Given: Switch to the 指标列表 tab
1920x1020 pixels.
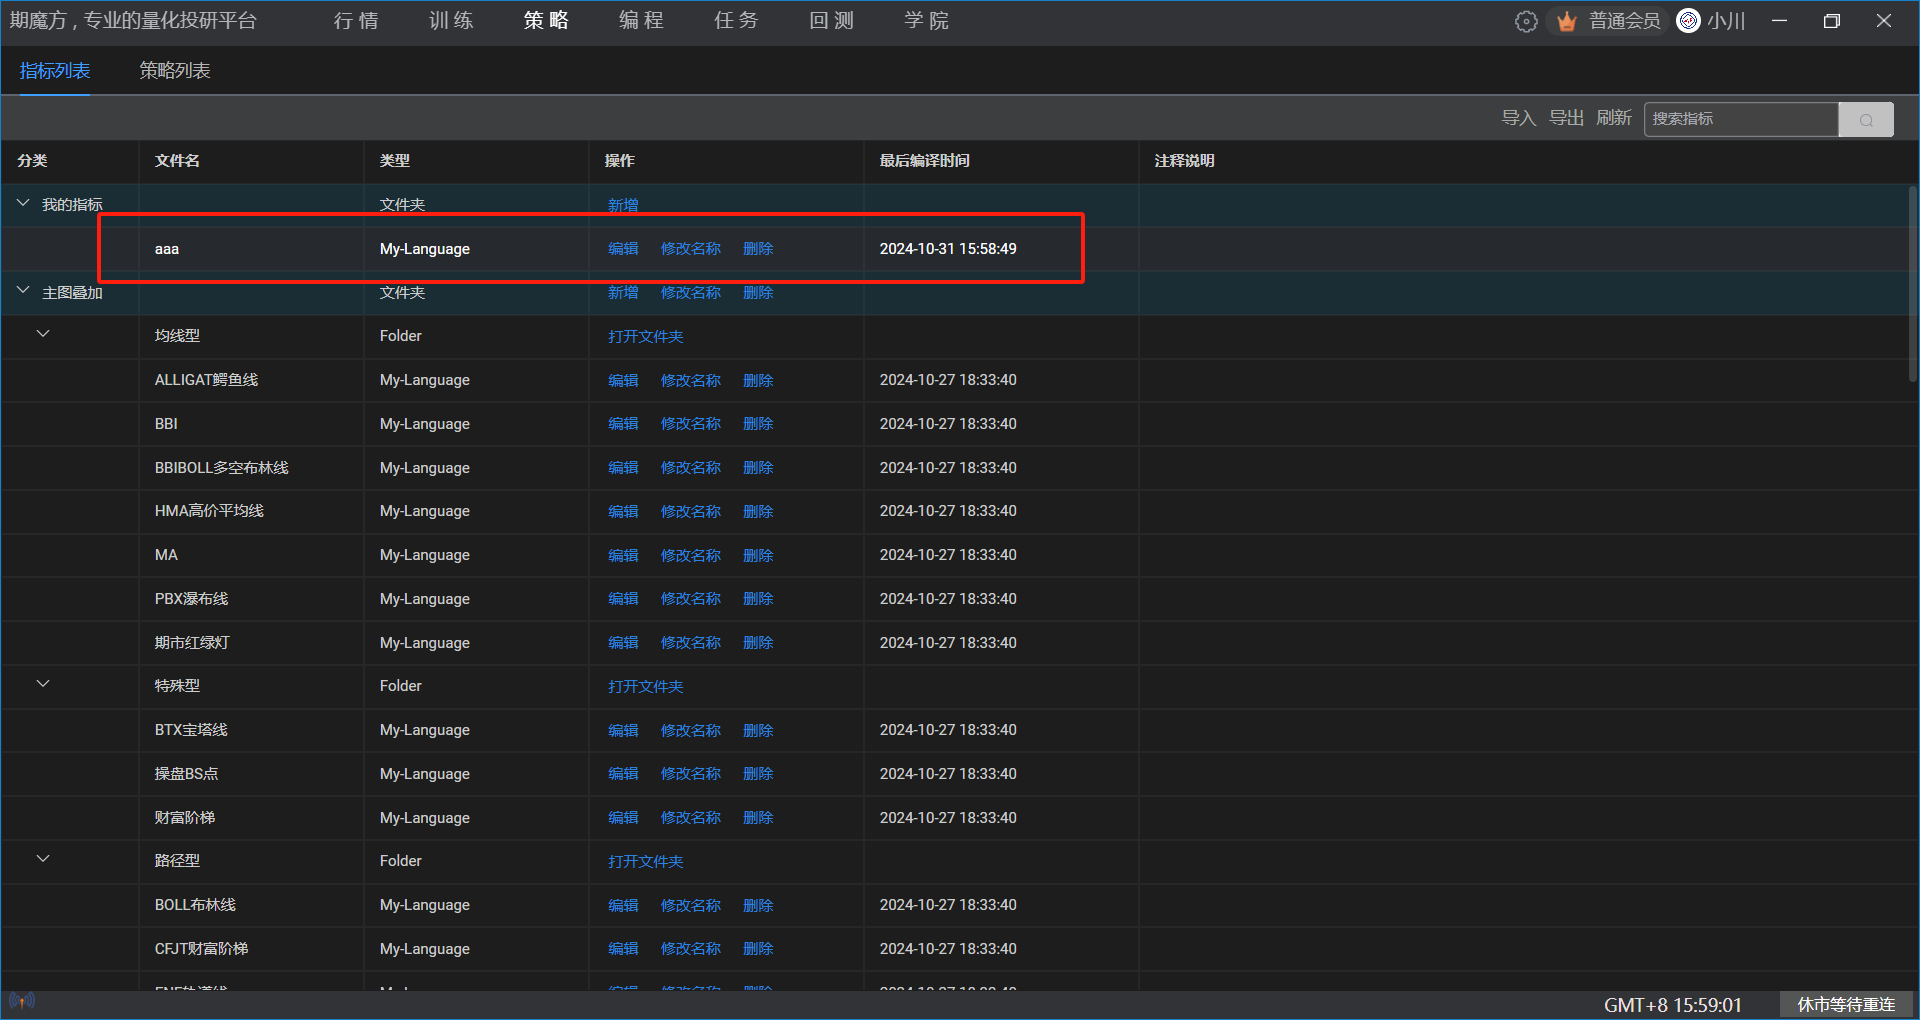Looking at the screenshot, I should pyautogui.click(x=55, y=71).
